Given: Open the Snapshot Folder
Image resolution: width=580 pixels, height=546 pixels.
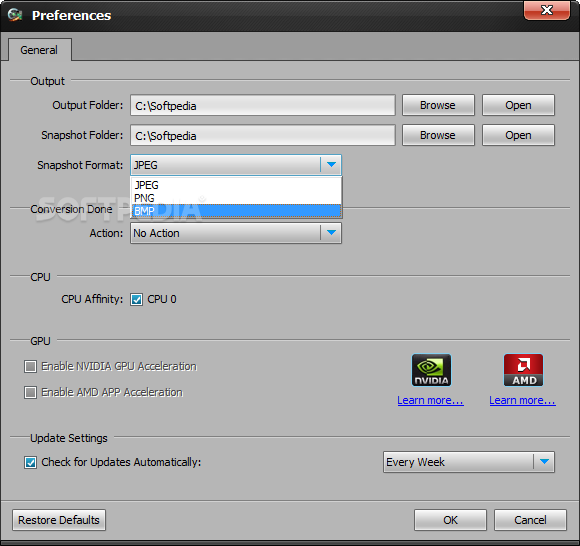Looking at the screenshot, I should (x=518, y=135).
